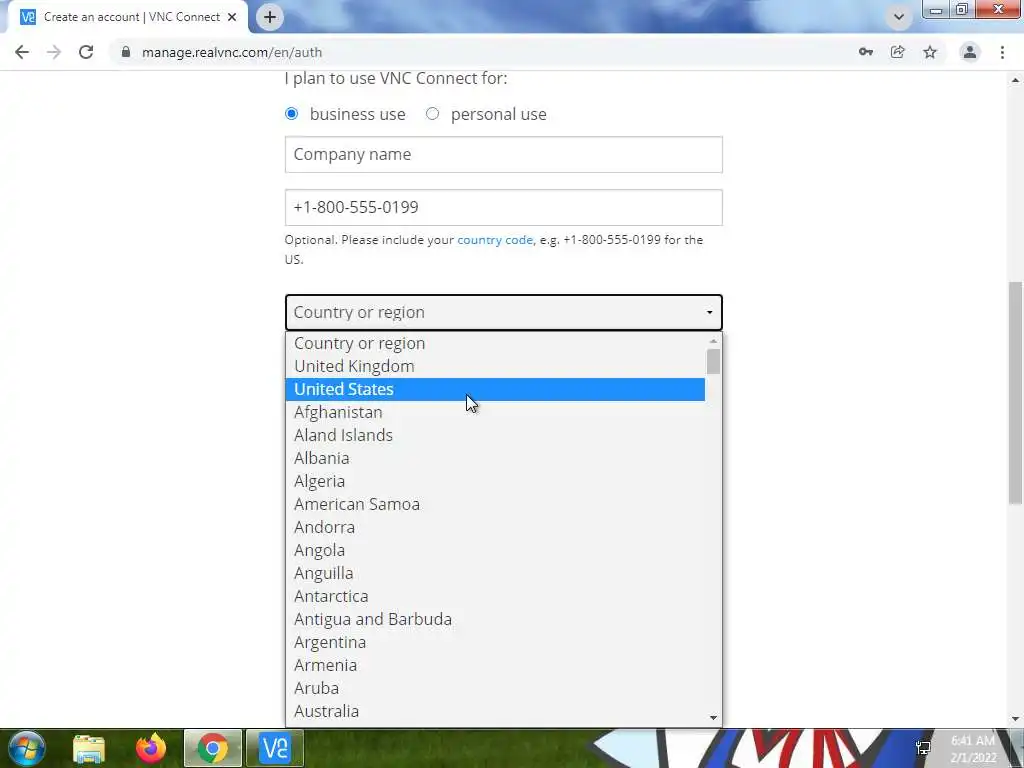Reload the page with the refresh icon
The width and height of the screenshot is (1024, 768).
[86, 52]
